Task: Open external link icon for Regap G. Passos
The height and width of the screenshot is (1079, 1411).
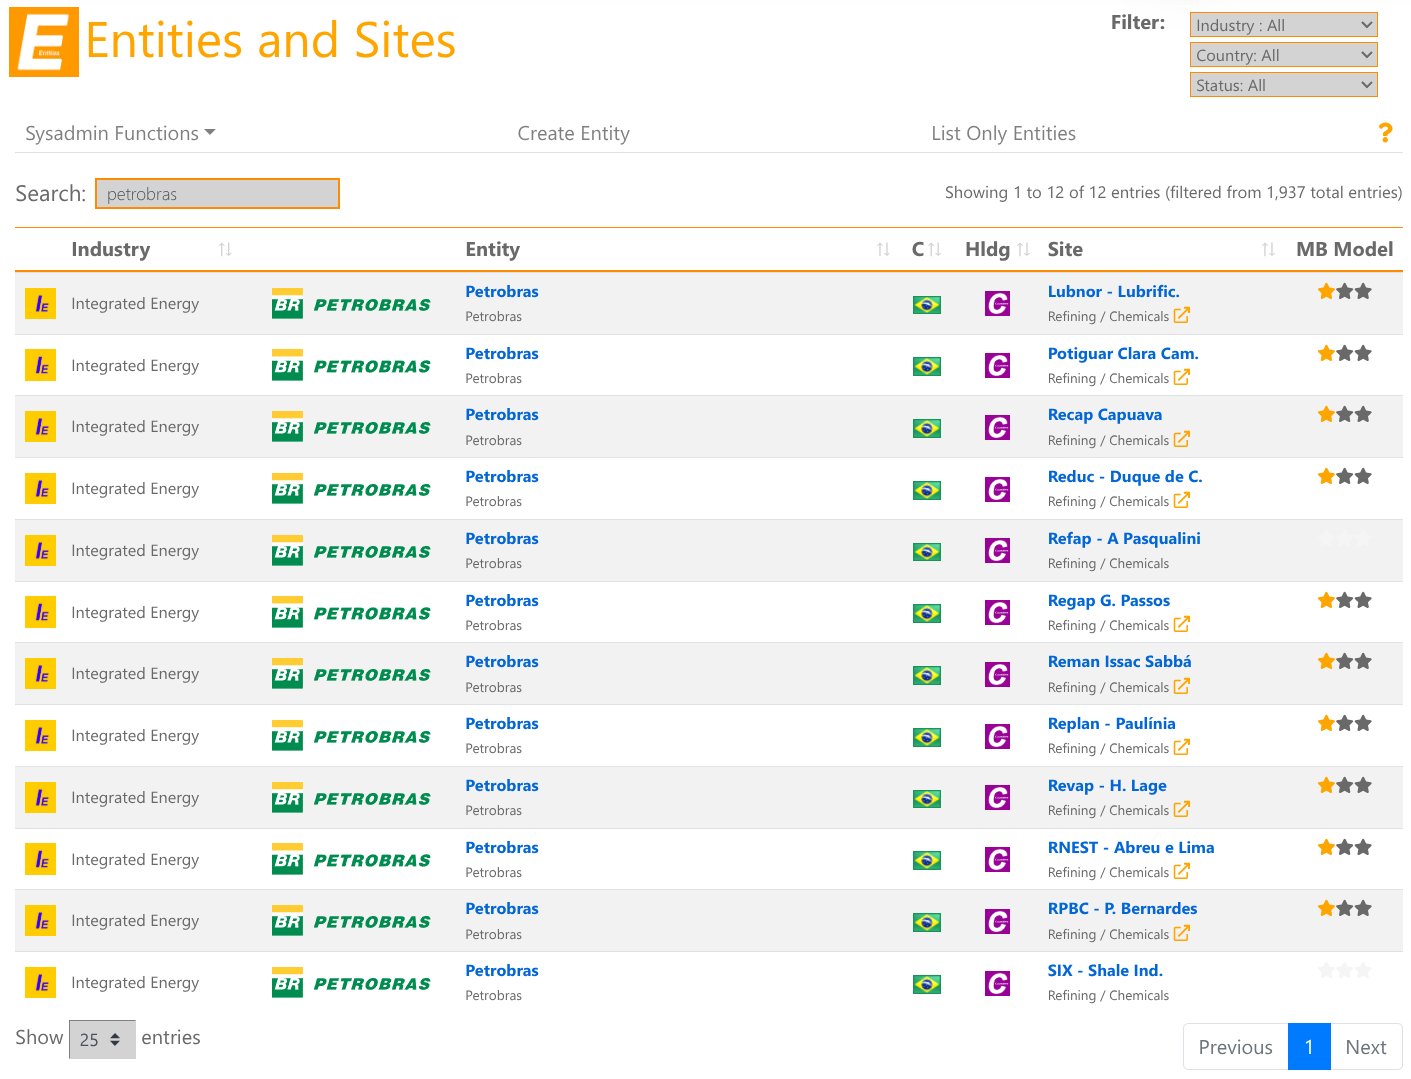Action: pyautogui.click(x=1182, y=624)
